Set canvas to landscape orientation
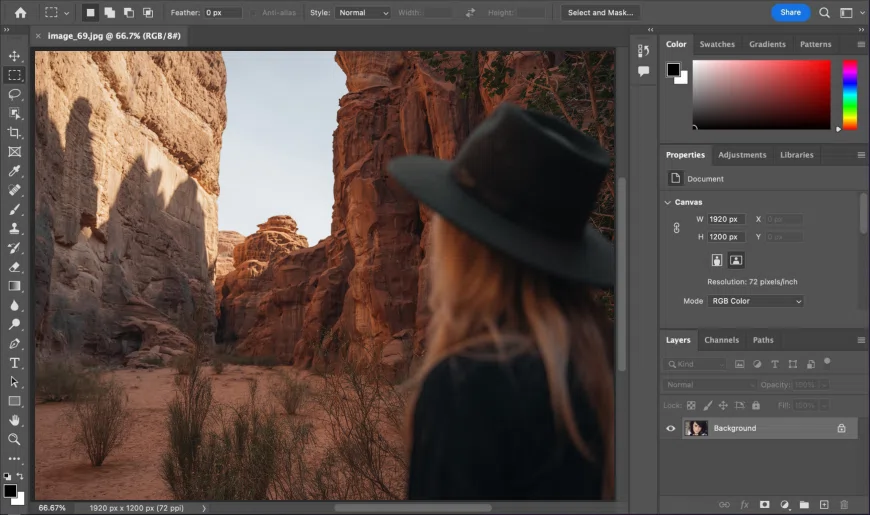This screenshot has height=515, width=870. tap(736, 260)
